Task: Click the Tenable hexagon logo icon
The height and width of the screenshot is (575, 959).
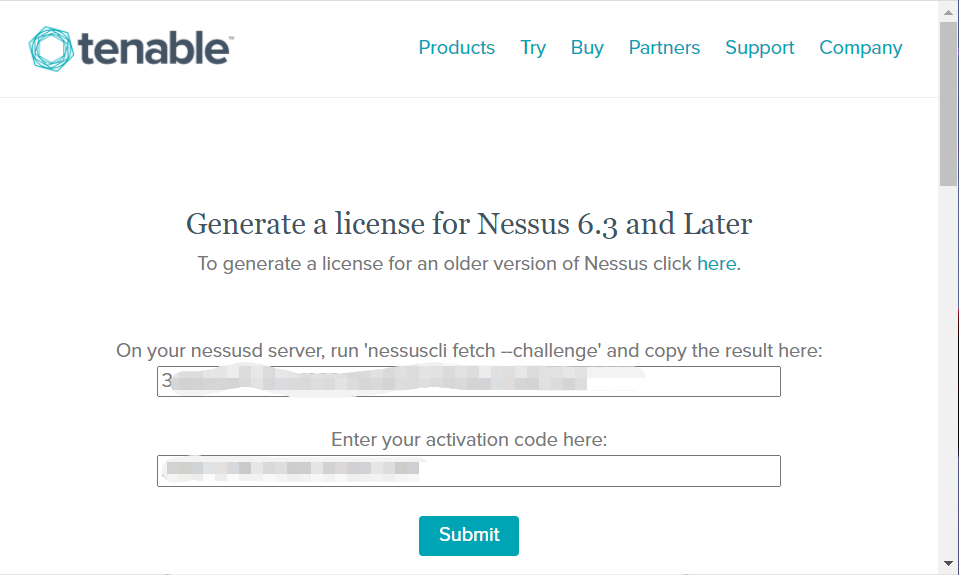Action: (51, 48)
